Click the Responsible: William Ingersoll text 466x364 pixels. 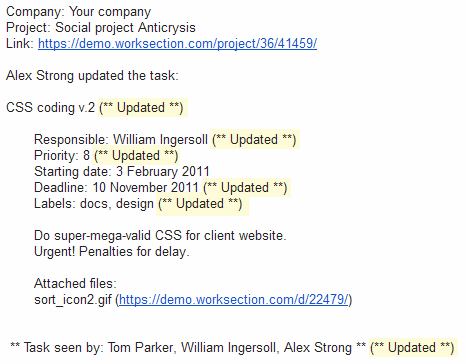121,140
